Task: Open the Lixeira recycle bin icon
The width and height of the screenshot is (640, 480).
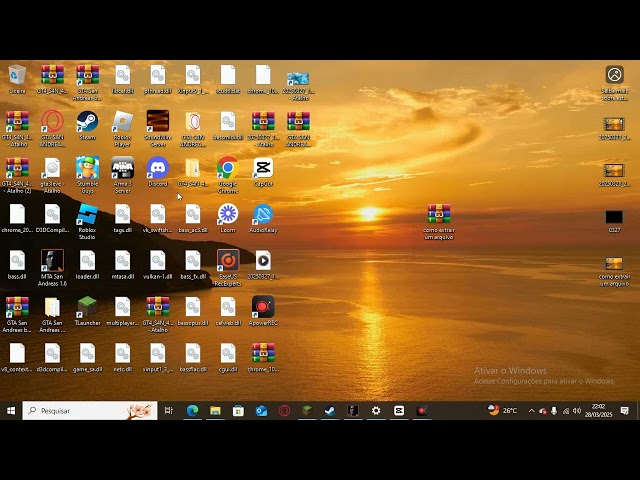Action: point(17,79)
